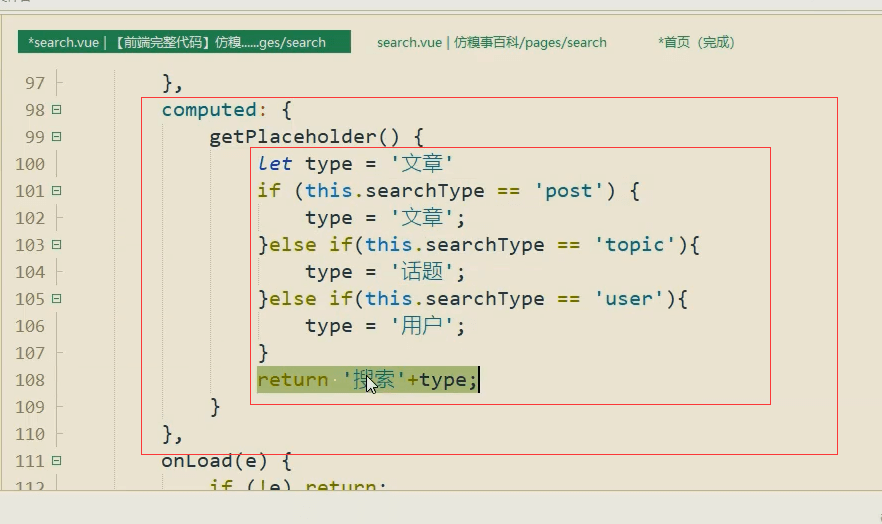
Task: Click the 'let' keyword on line 100
Action: click(274, 164)
